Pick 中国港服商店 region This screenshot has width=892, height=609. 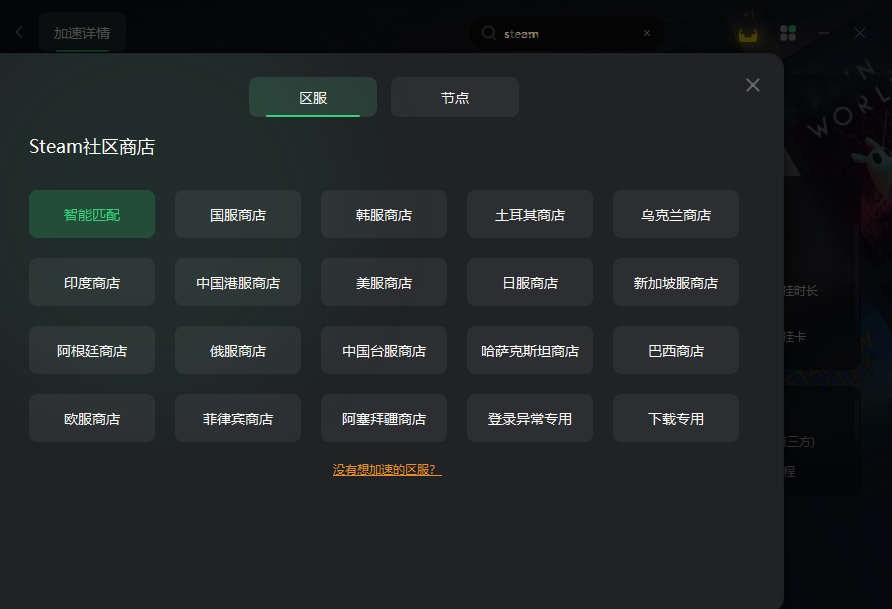tap(238, 282)
